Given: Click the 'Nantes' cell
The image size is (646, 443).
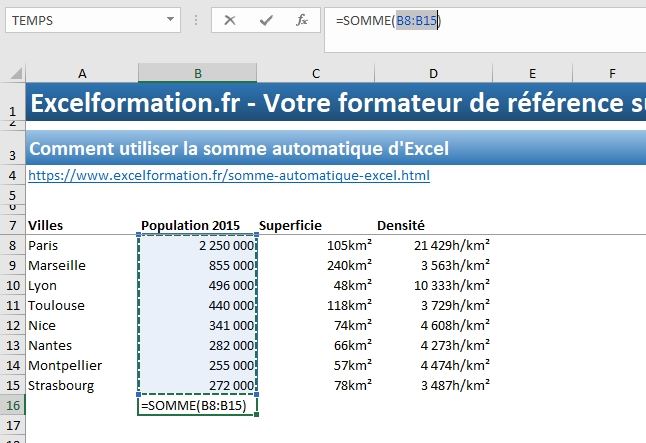Looking at the screenshot, I should tap(82, 345).
